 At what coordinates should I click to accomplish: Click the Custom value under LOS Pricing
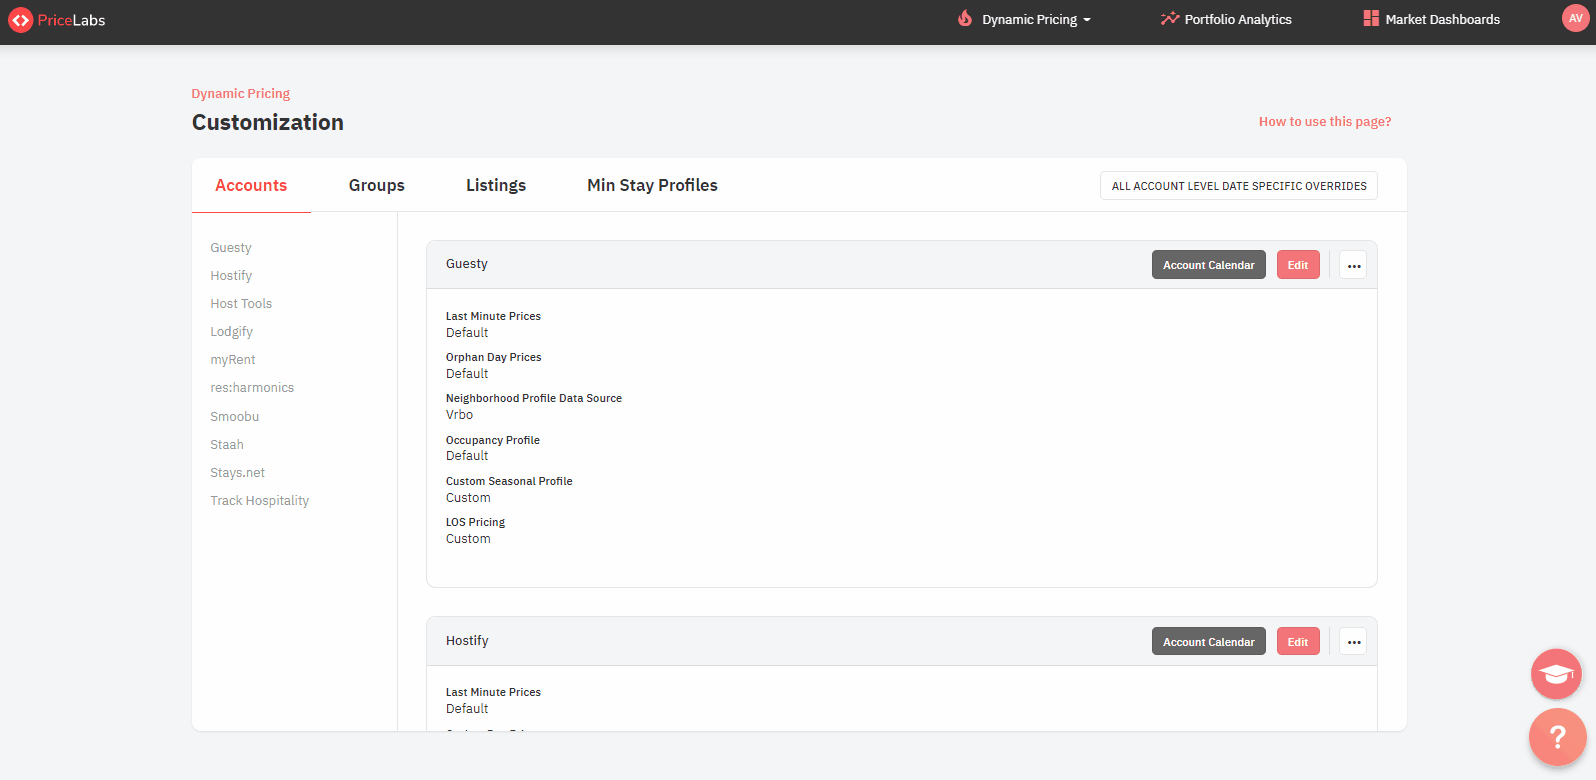468,539
